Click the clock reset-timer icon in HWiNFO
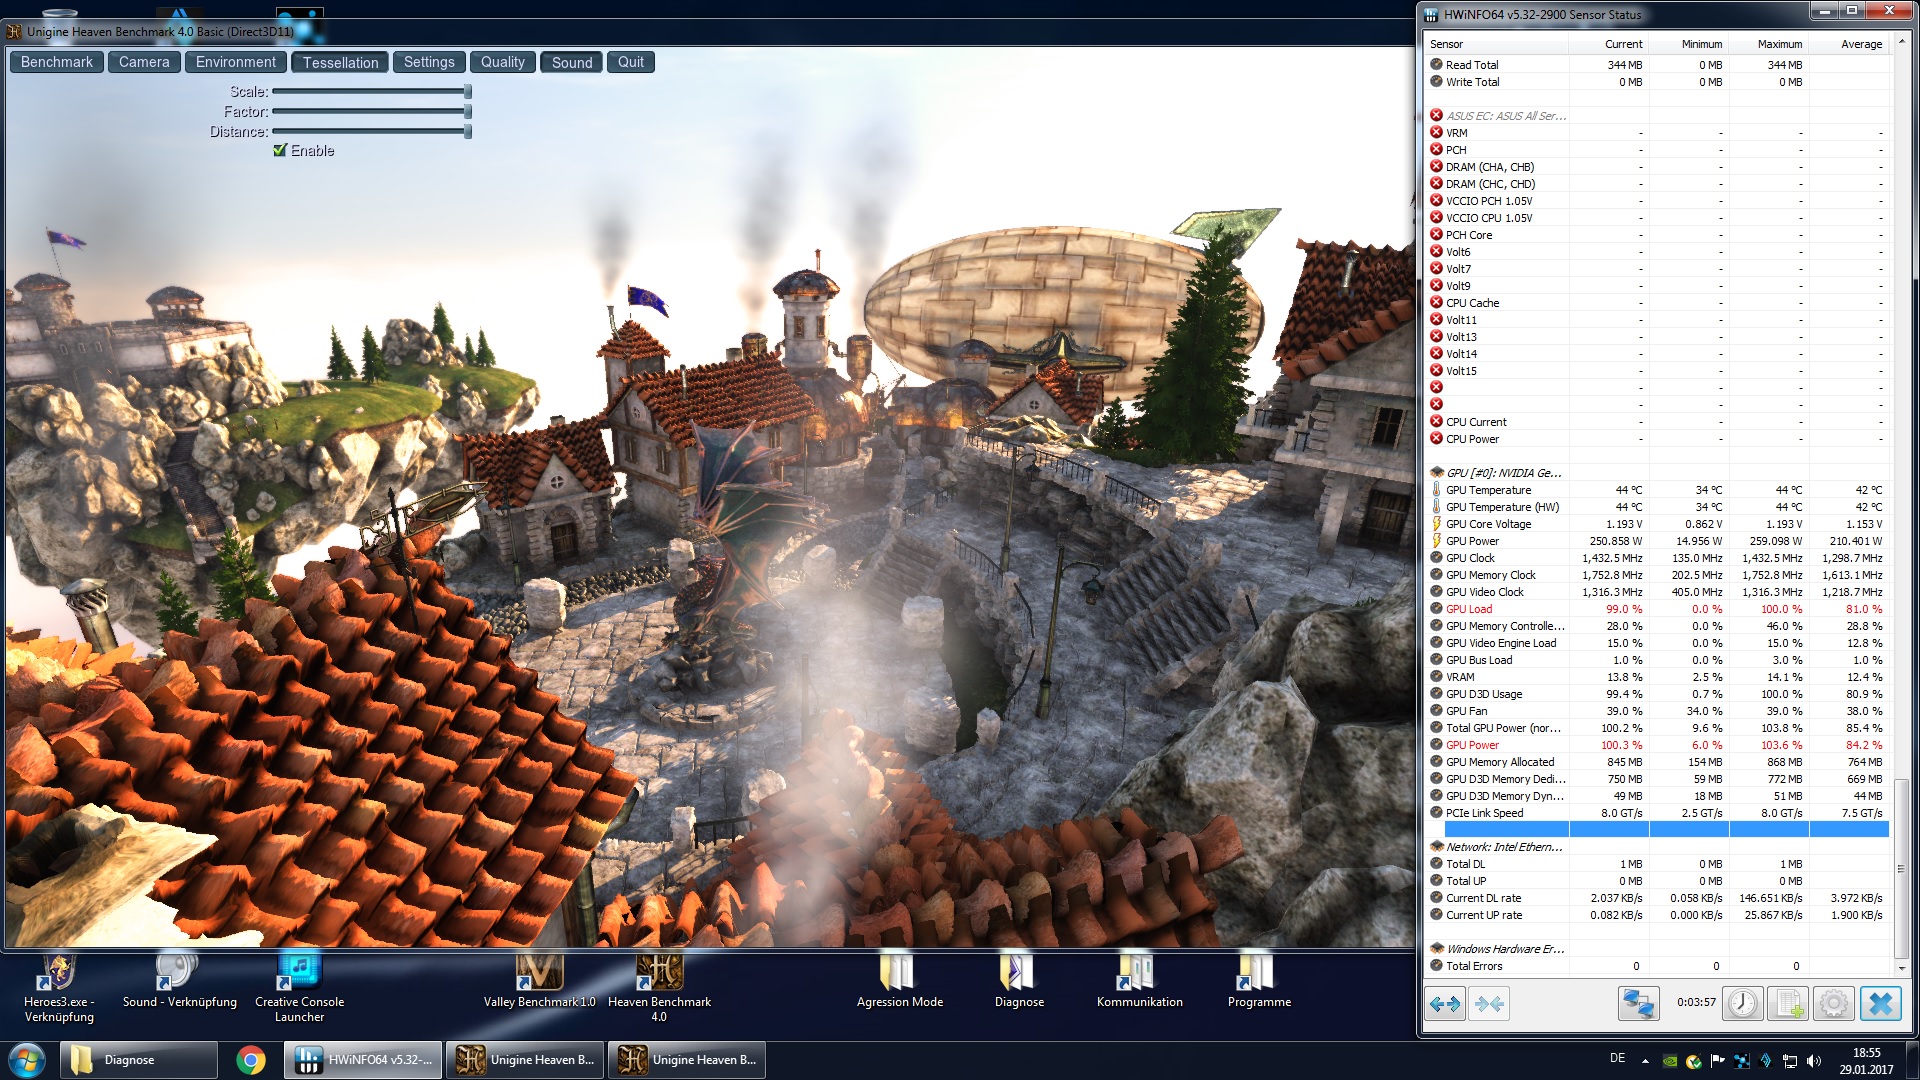The width and height of the screenshot is (1920, 1080). click(x=1742, y=1003)
